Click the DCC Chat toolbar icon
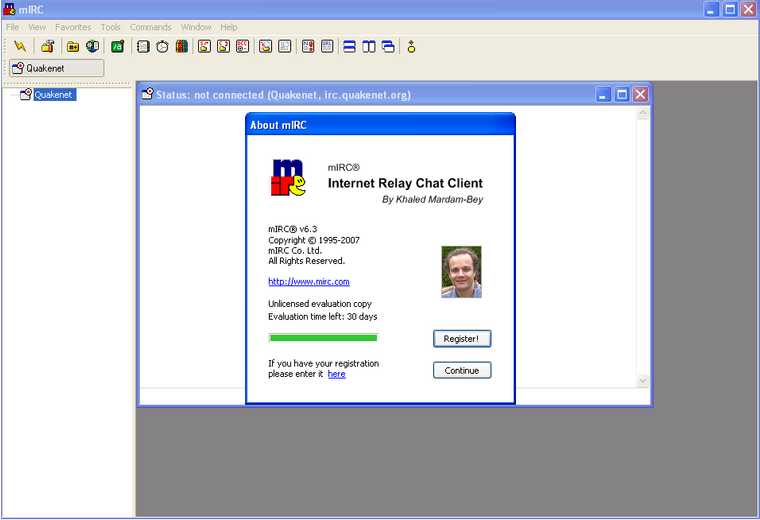 point(223,47)
